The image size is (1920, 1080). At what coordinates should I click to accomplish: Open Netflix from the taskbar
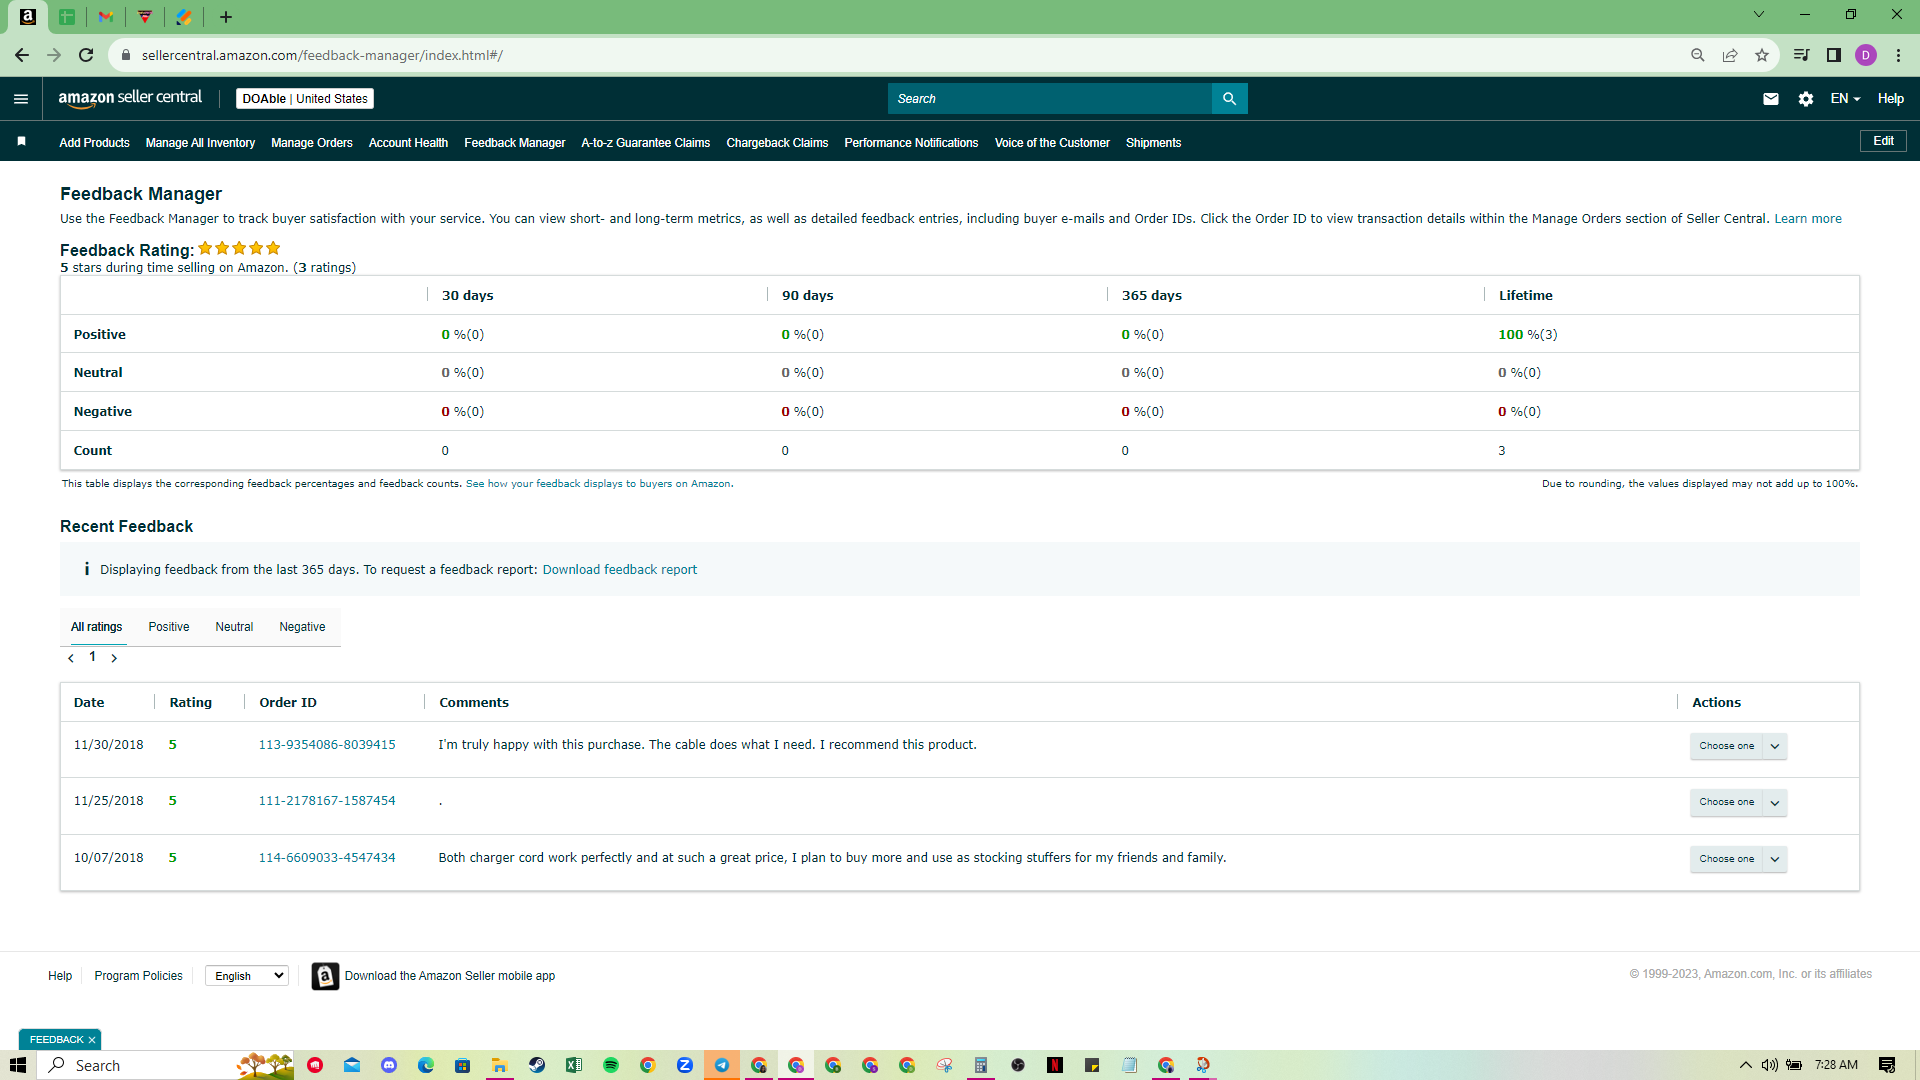pos(1055,1065)
